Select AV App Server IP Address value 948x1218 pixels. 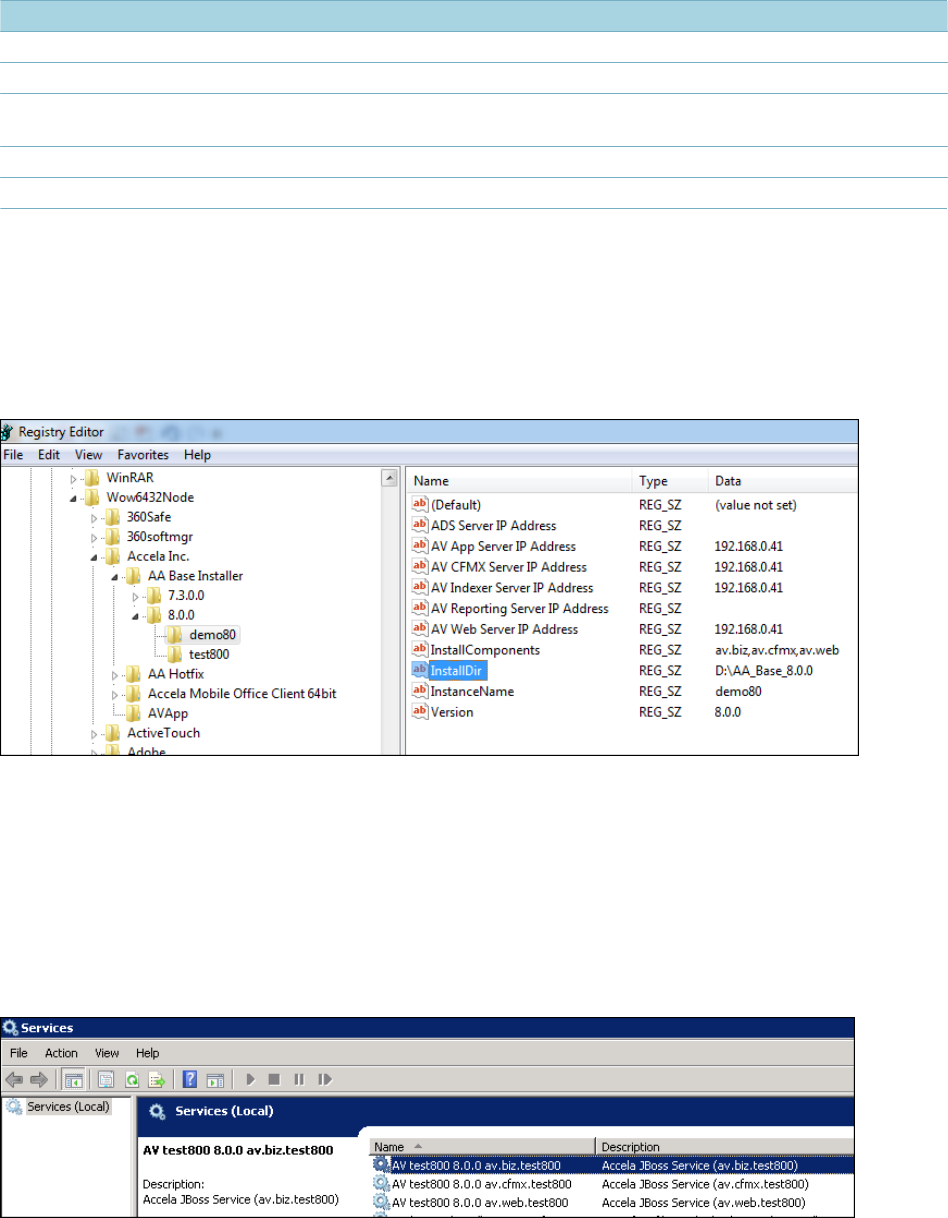[x=503, y=546]
